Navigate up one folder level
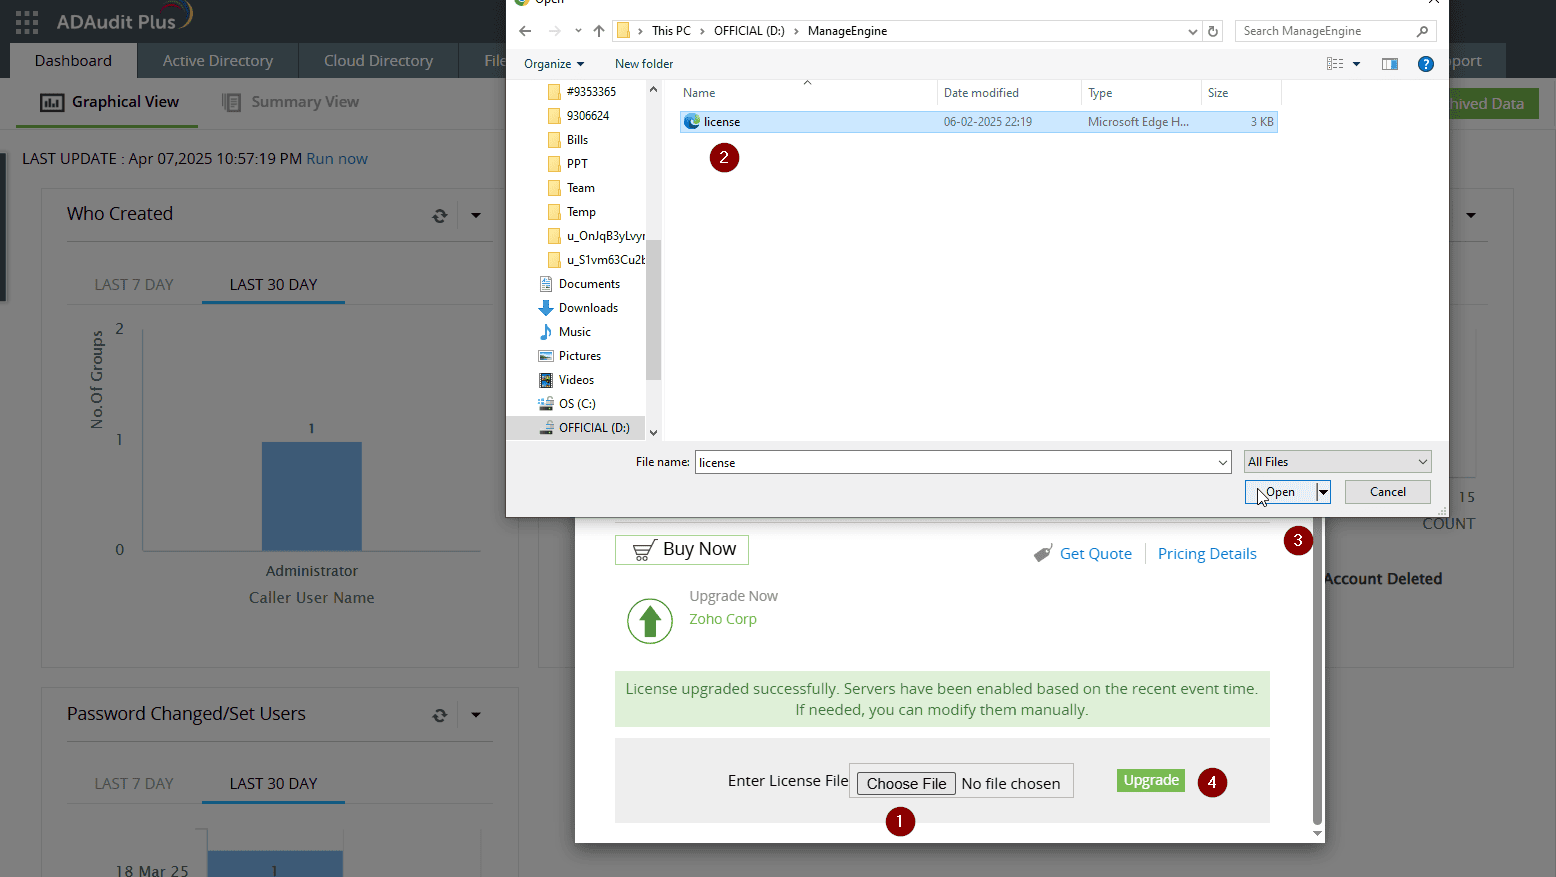 (x=599, y=31)
